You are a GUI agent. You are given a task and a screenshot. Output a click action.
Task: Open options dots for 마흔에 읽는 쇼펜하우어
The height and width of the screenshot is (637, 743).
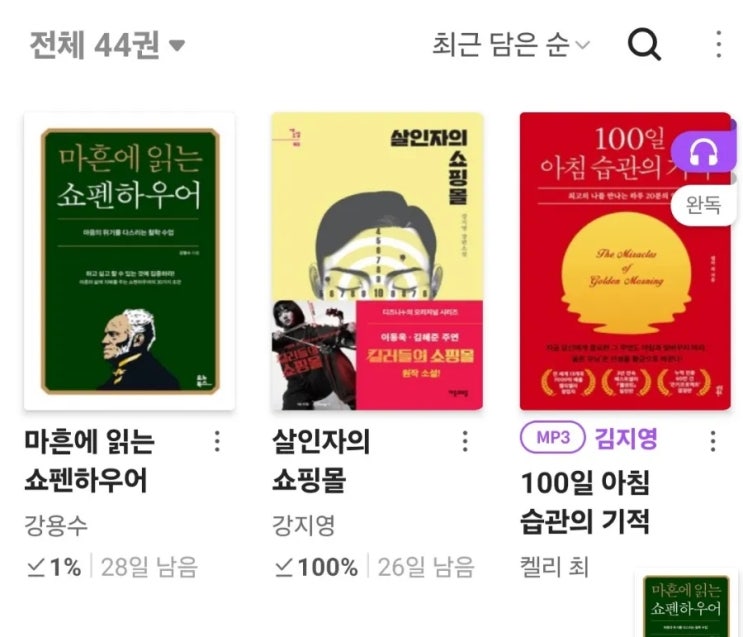pos(217,441)
